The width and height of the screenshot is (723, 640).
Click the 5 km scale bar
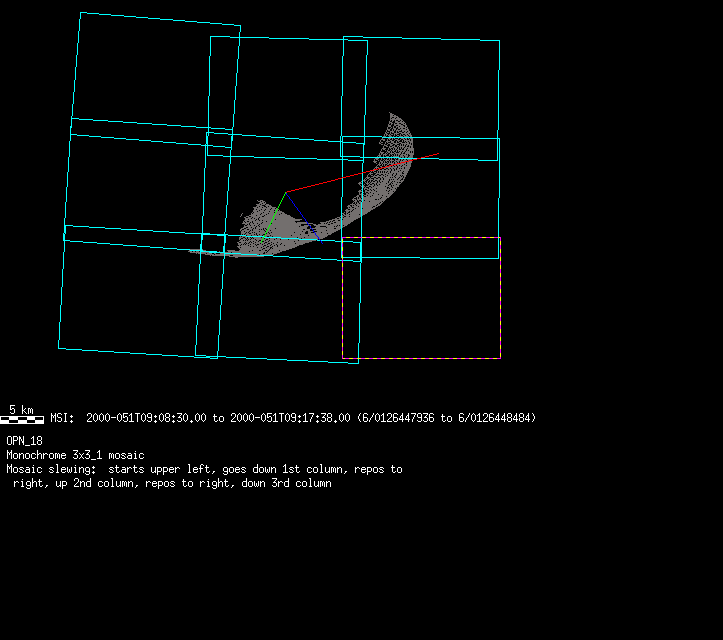tap(22, 420)
